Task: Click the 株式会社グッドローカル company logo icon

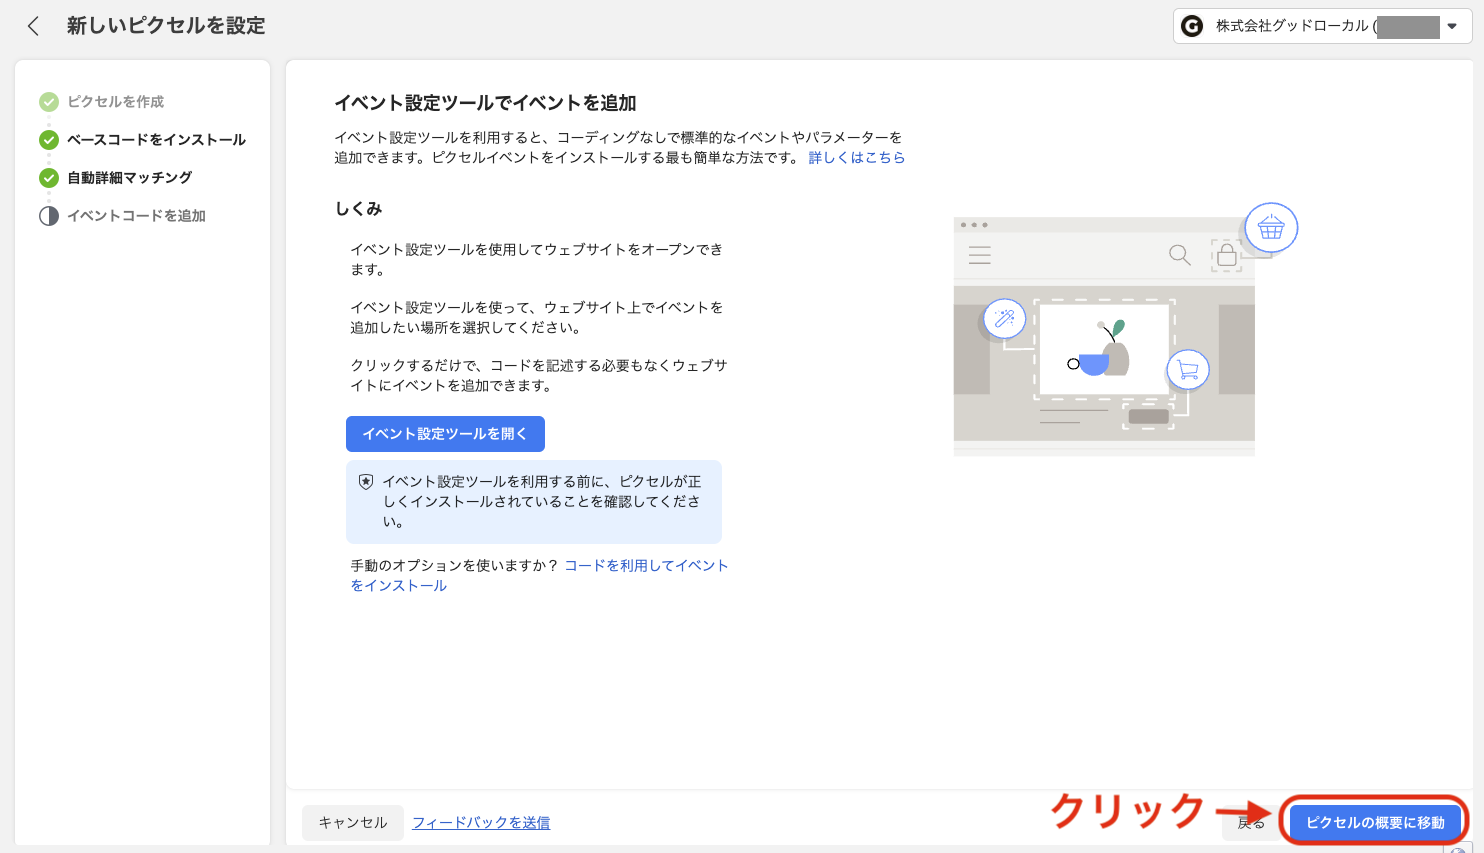Action: [x=1191, y=25]
